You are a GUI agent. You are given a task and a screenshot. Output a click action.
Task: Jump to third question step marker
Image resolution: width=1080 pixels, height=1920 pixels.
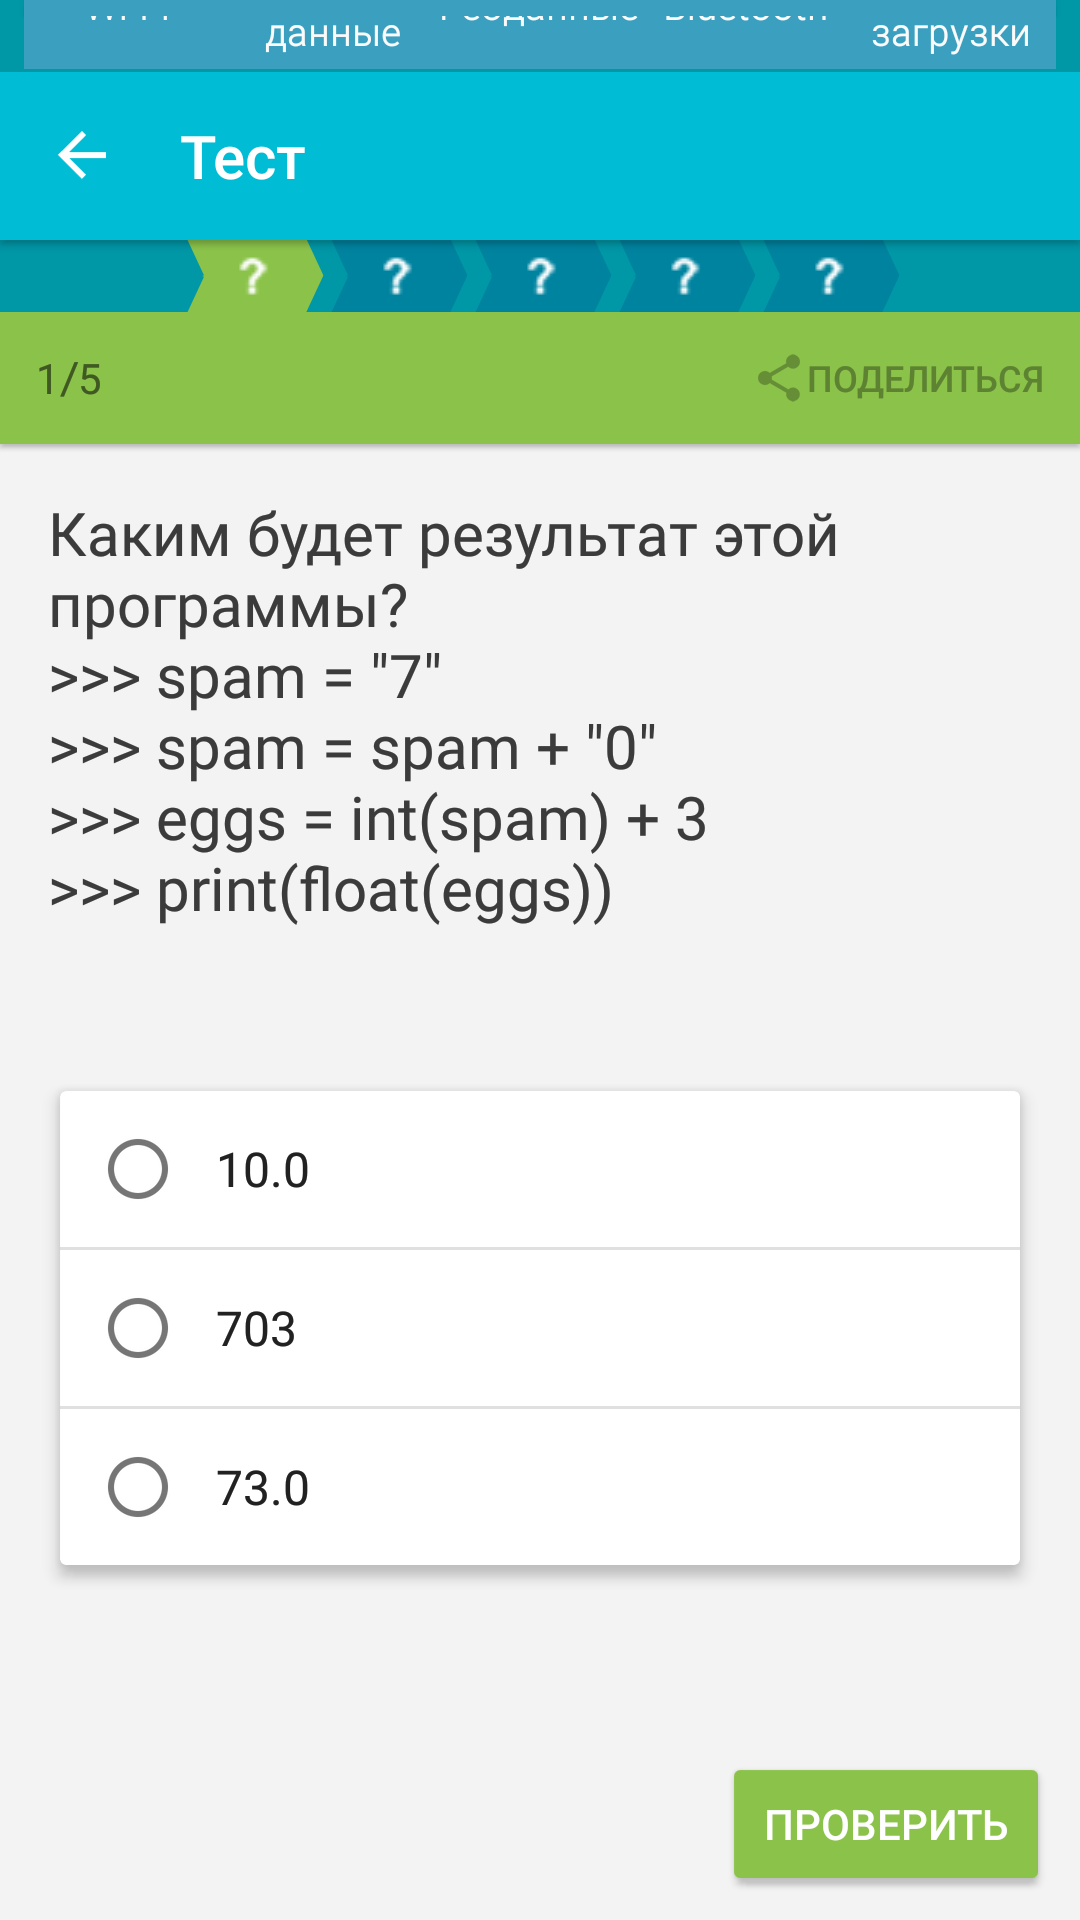(x=541, y=276)
